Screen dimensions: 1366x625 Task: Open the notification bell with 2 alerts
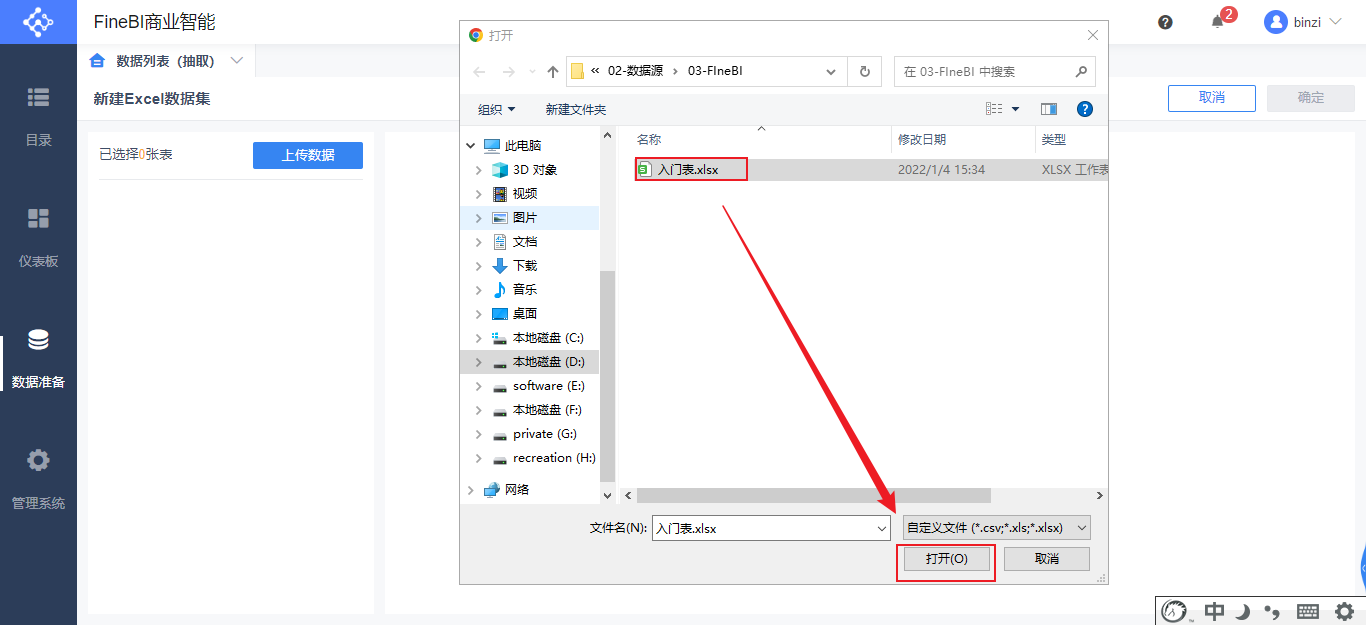click(1217, 22)
